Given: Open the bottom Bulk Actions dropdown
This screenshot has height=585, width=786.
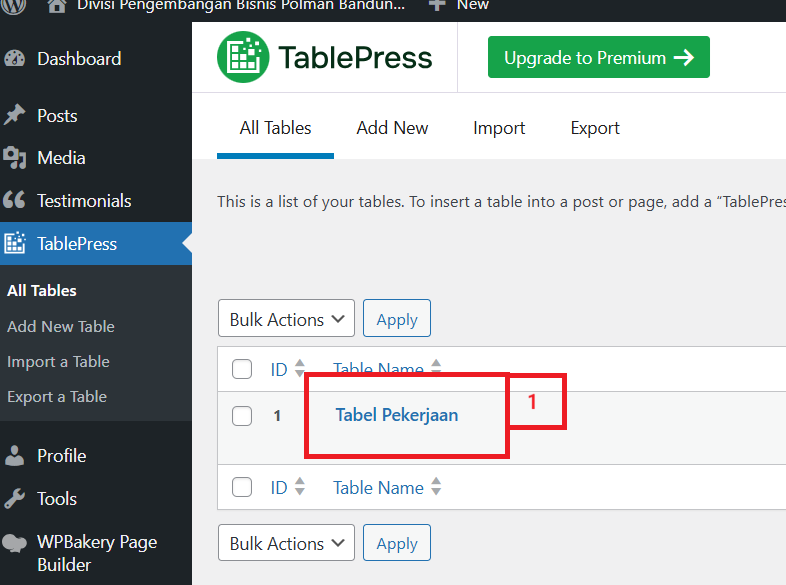Looking at the screenshot, I should [x=286, y=544].
